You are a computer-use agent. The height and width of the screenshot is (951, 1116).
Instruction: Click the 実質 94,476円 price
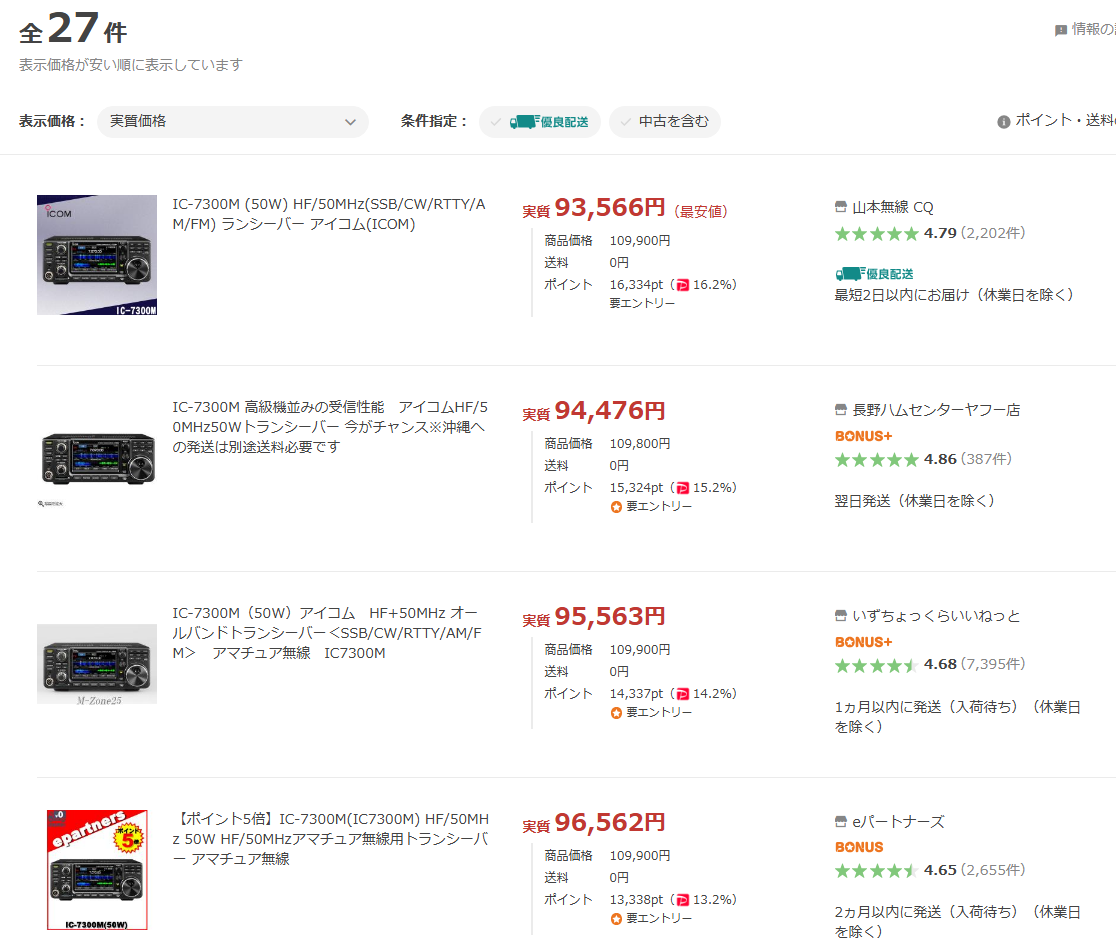click(594, 411)
